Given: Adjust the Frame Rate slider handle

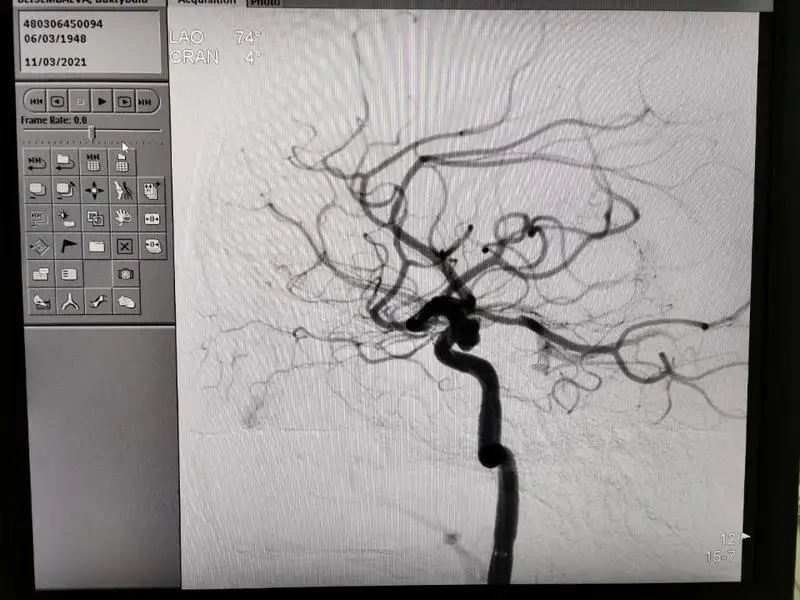Looking at the screenshot, I should tap(92, 133).
